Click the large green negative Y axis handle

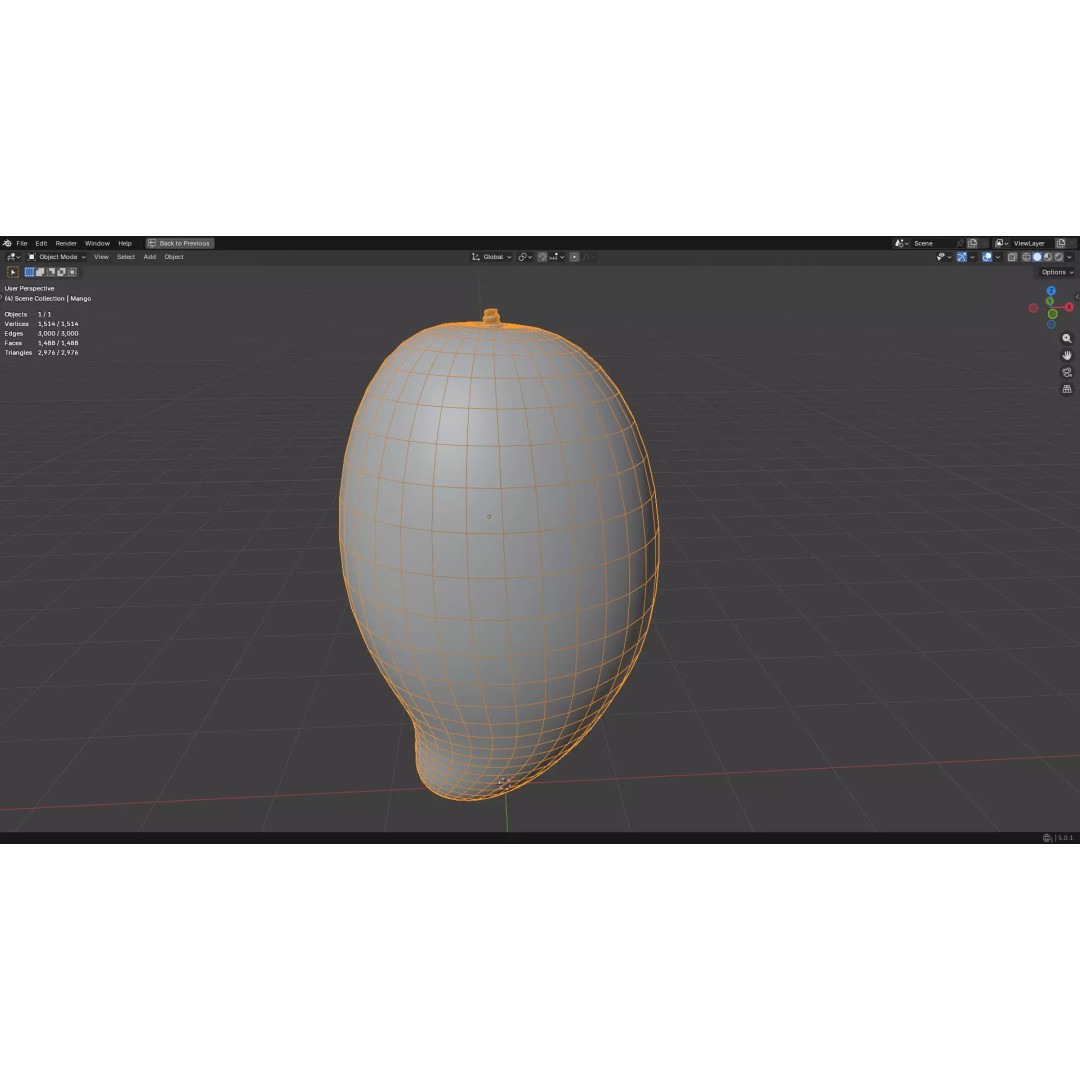coord(1052,314)
